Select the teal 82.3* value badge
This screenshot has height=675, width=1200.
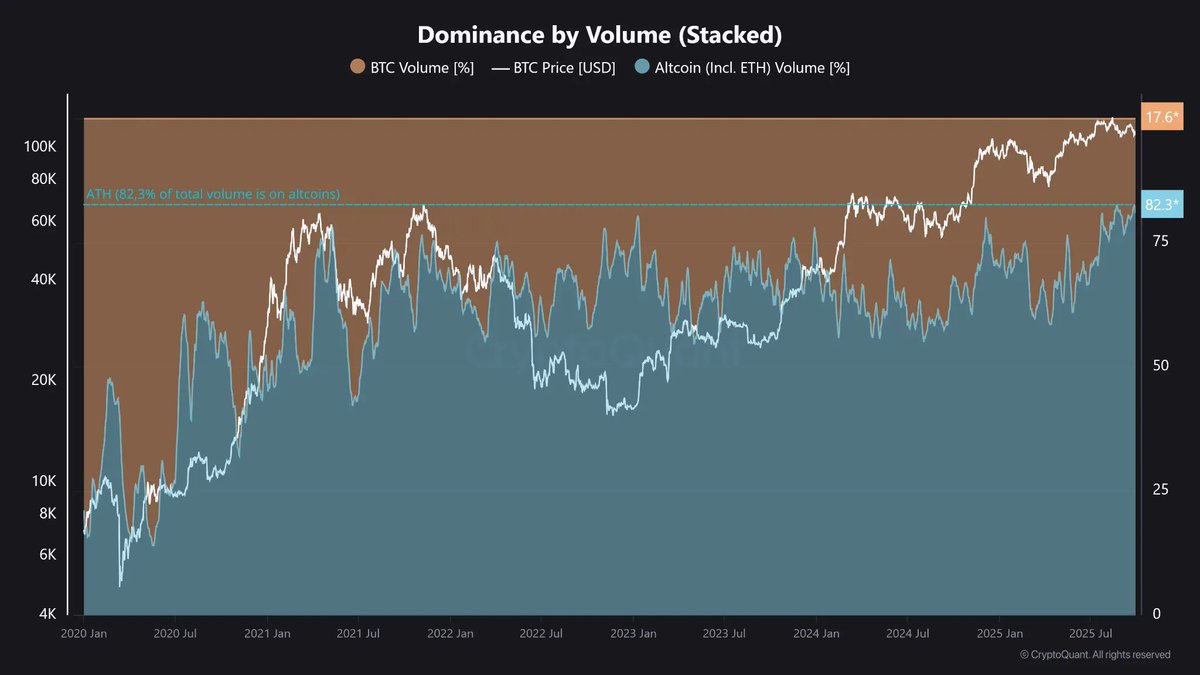click(1161, 205)
